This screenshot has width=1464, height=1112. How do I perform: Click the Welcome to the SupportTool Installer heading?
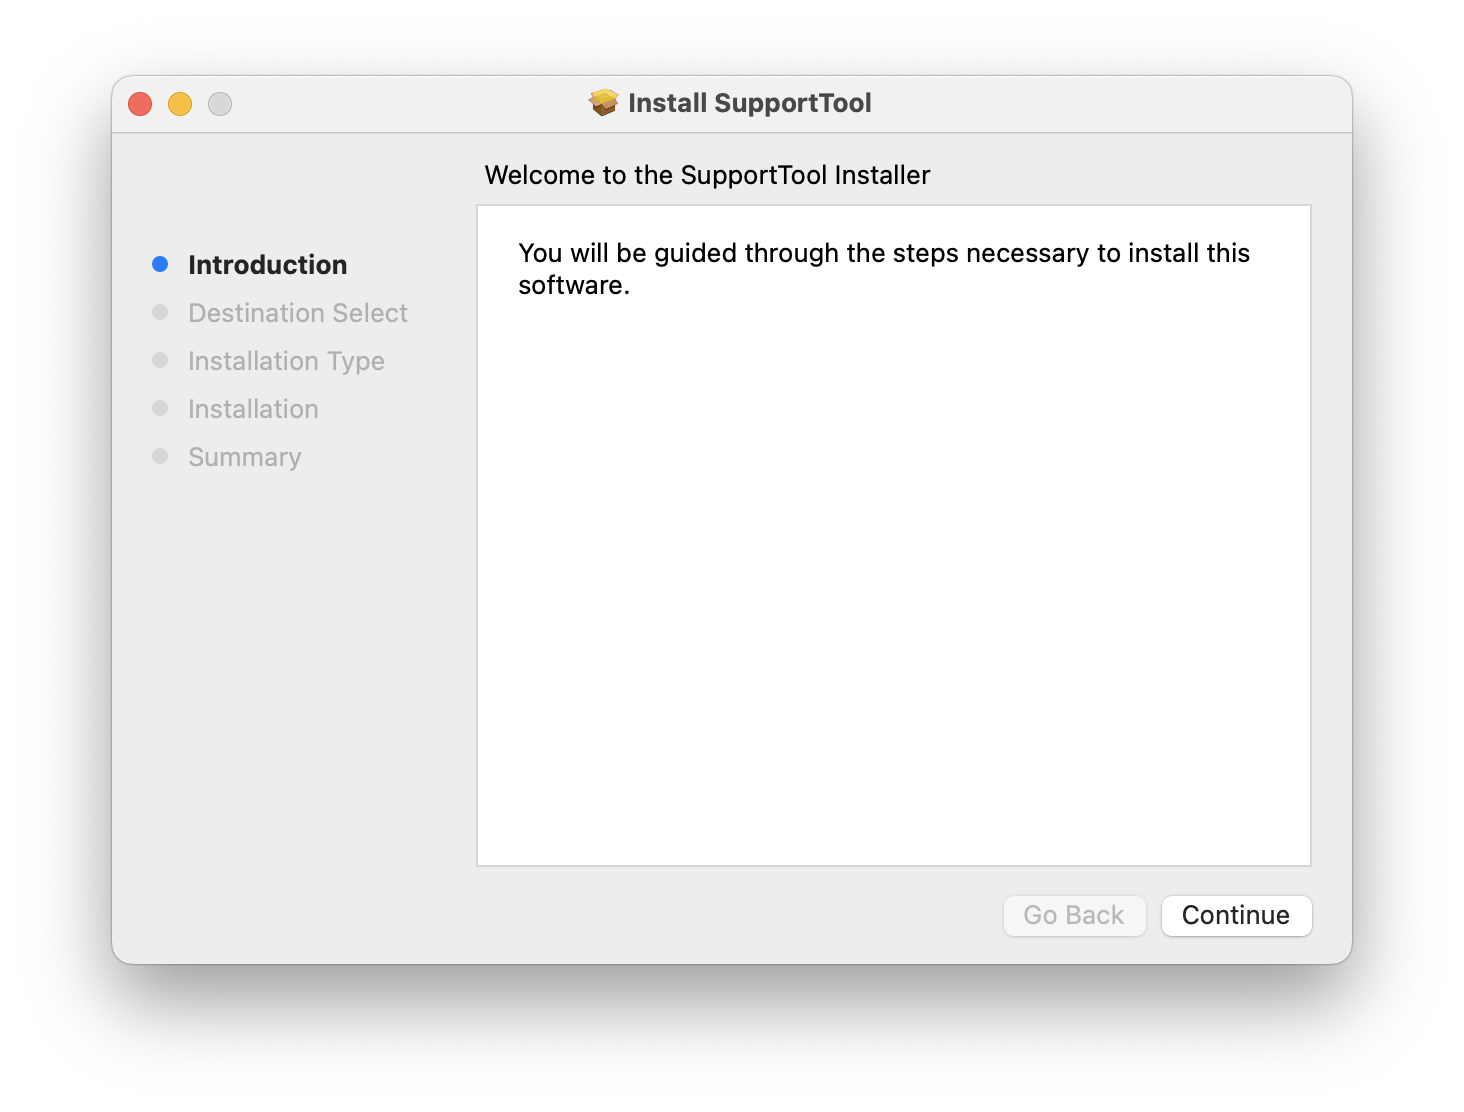click(707, 174)
